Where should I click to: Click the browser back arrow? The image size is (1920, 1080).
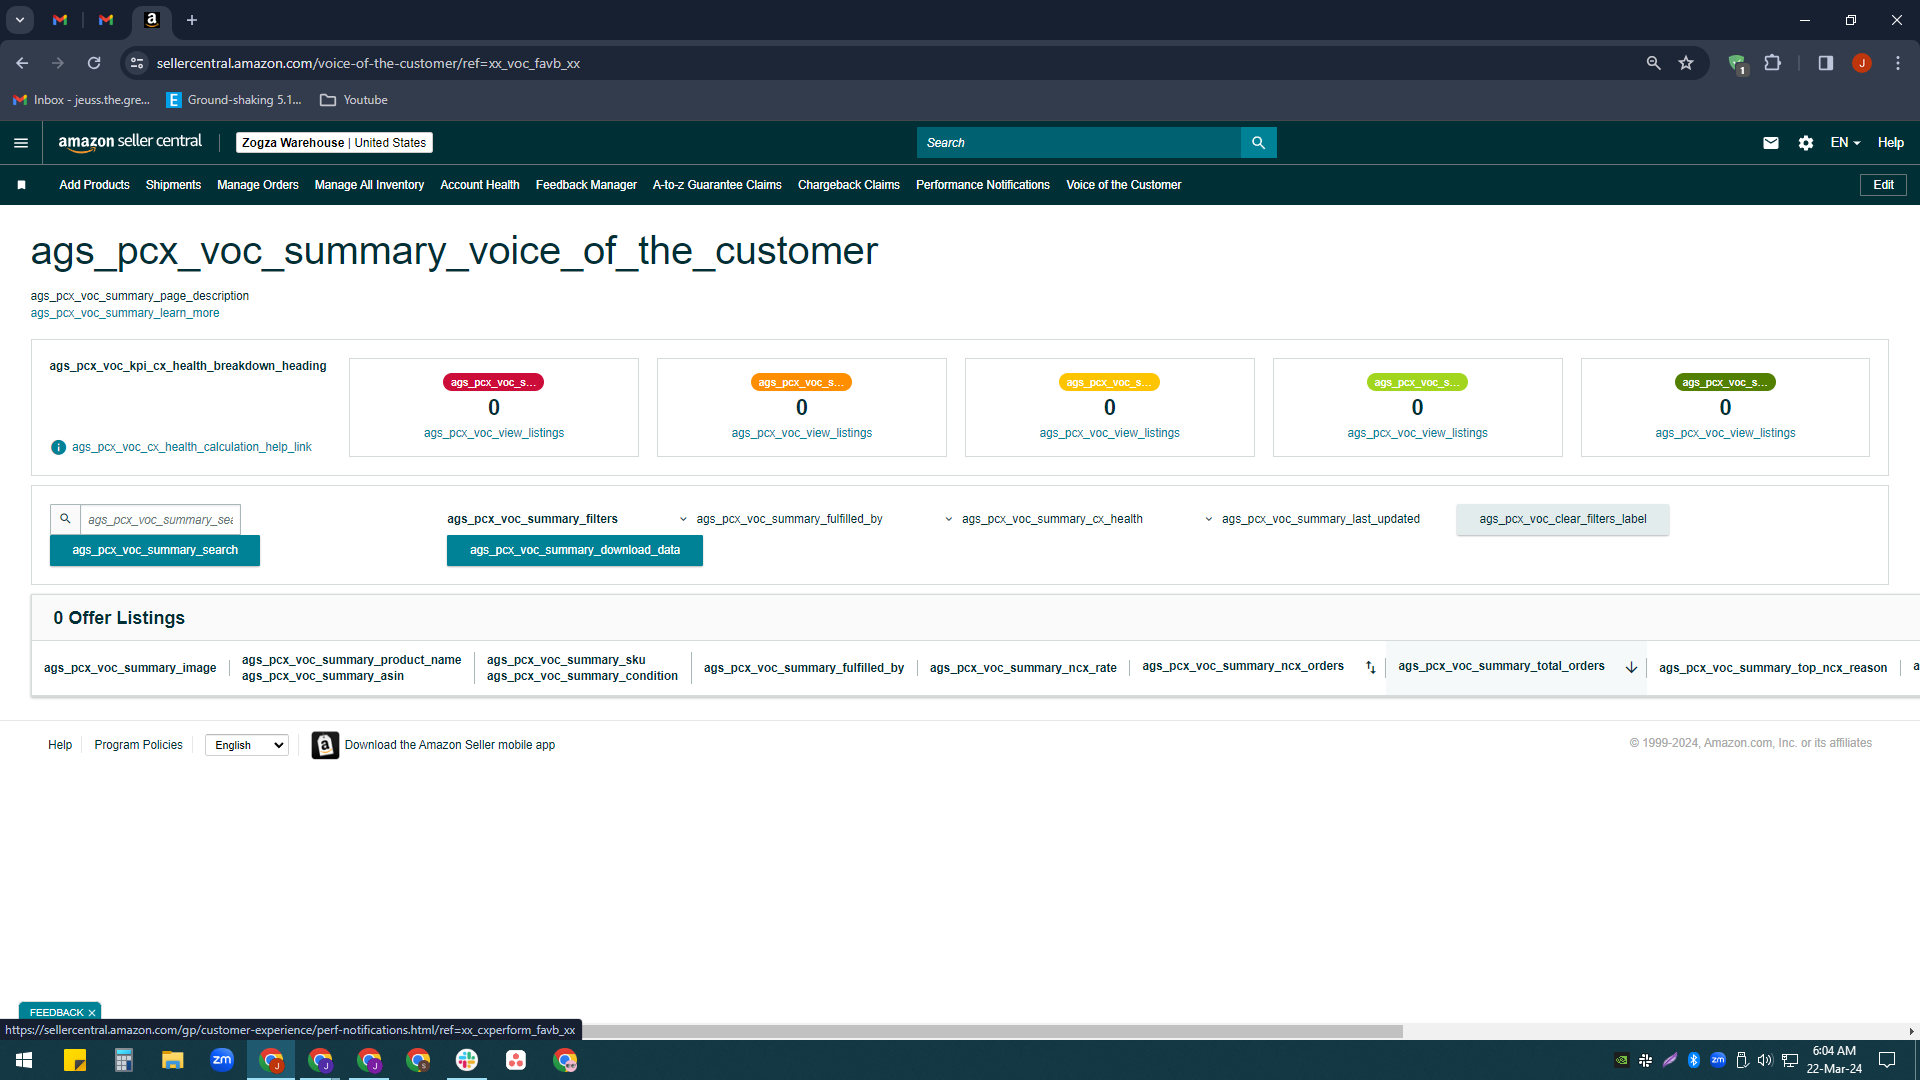pyautogui.click(x=22, y=63)
